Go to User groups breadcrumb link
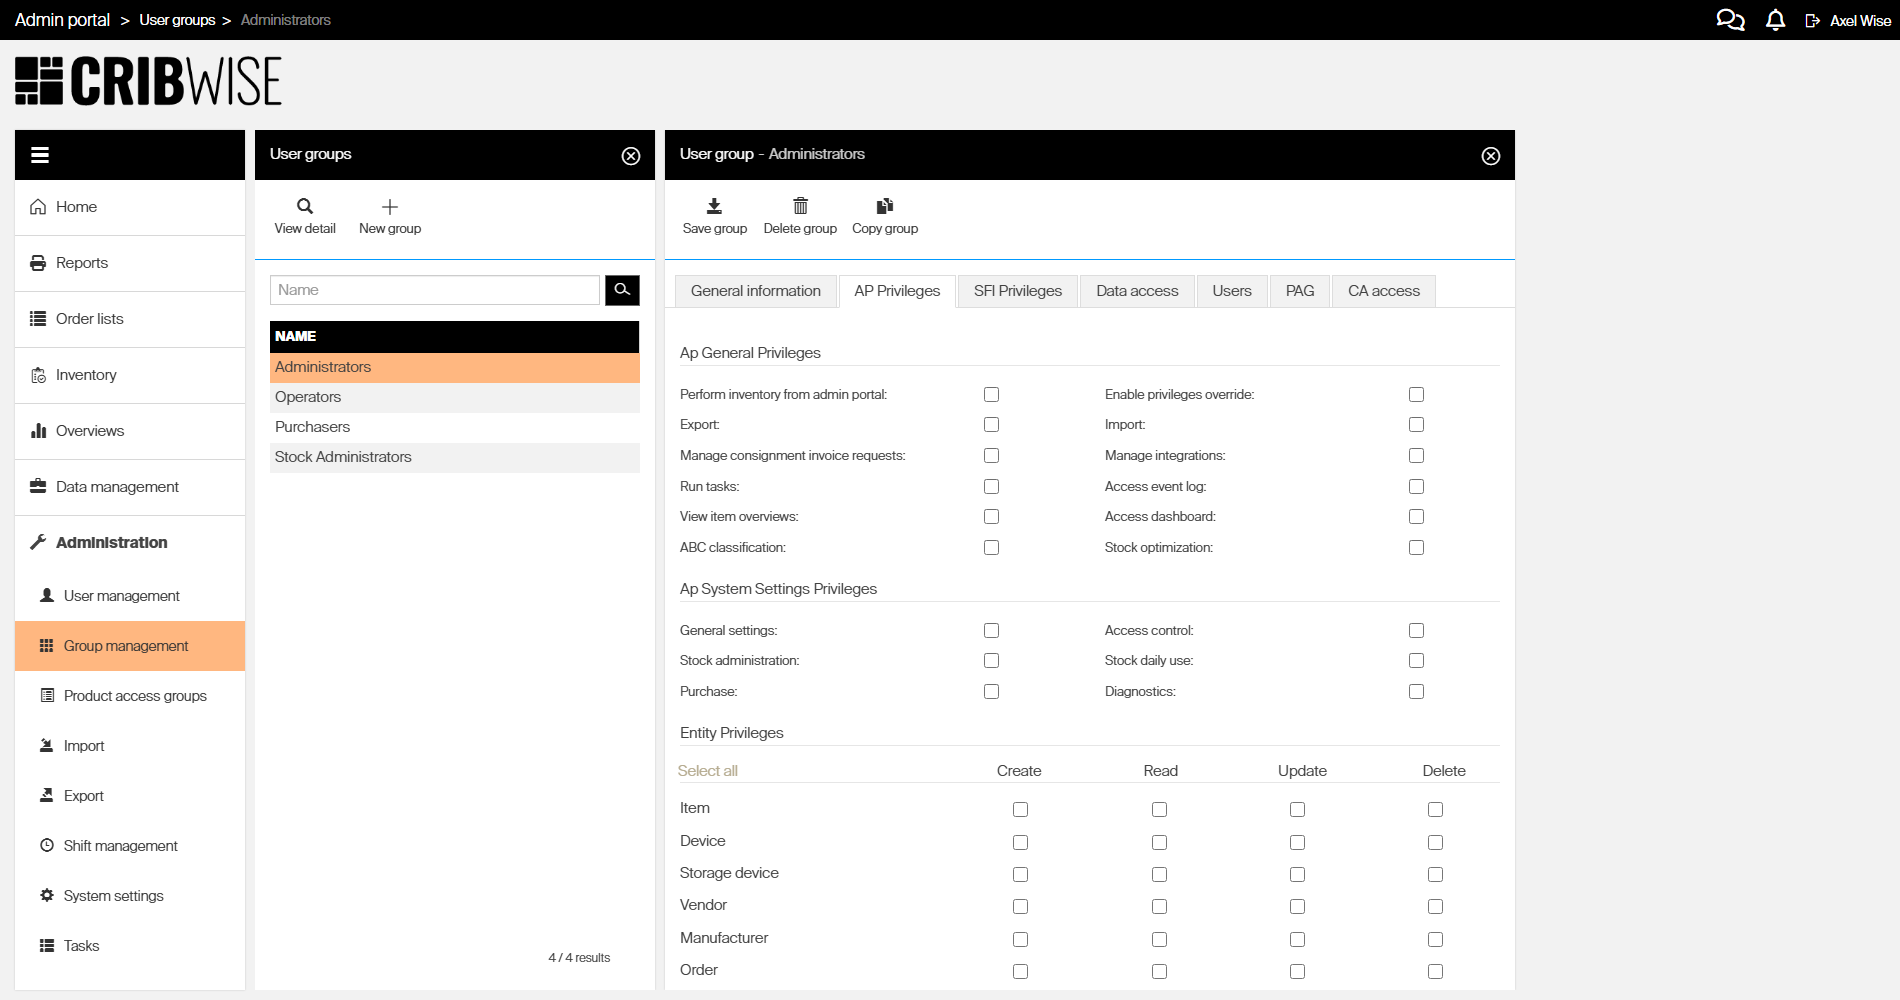Image resolution: width=1900 pixels, height=1000 pixels. (177, 20)
